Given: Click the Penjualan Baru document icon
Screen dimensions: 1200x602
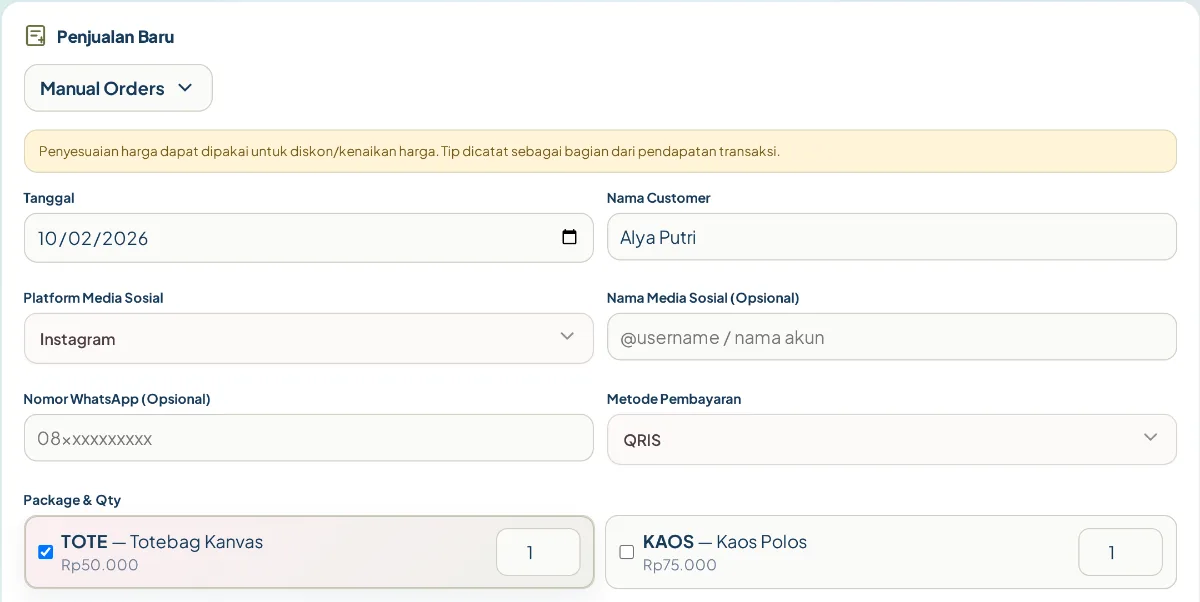Looking at the screenshot, I should tap(35, 36).
